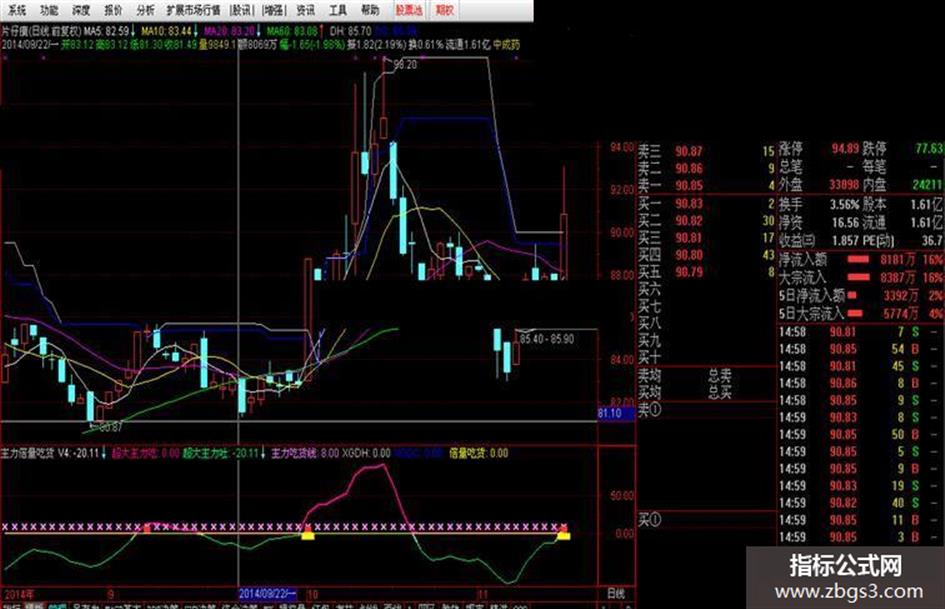
Task: Select the 主力吃货线: 8.00 label
Action: click(305, 453)
